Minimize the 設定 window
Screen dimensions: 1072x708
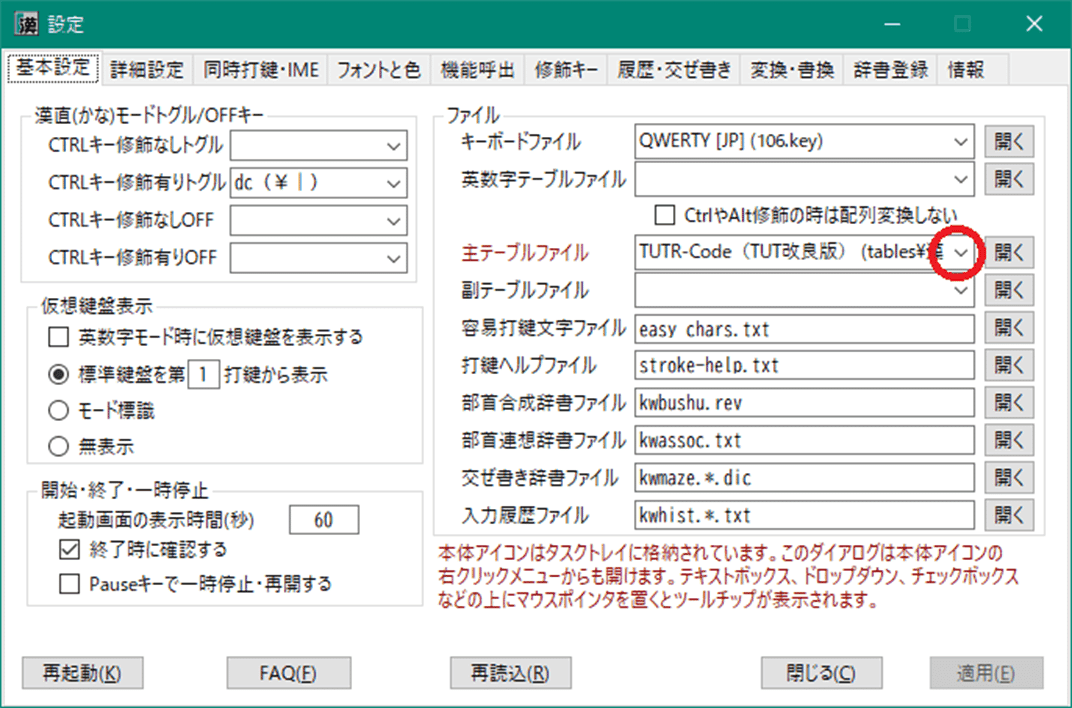tap(892, 25)
